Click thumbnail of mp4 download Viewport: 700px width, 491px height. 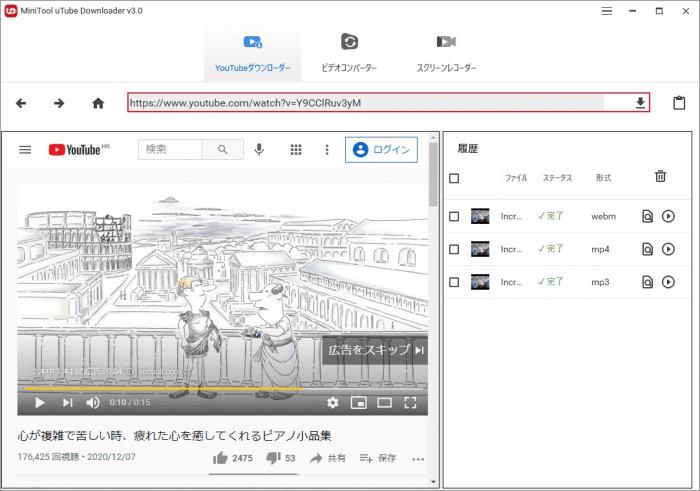pyautogui.click(x=480, y=249)
